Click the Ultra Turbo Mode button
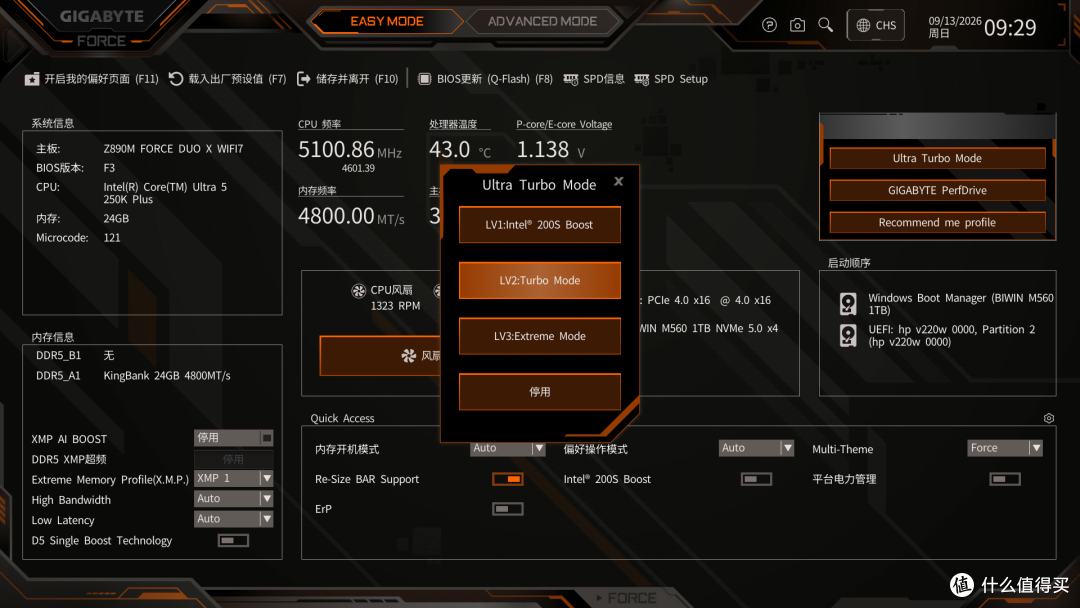 [x=937, y=158]
